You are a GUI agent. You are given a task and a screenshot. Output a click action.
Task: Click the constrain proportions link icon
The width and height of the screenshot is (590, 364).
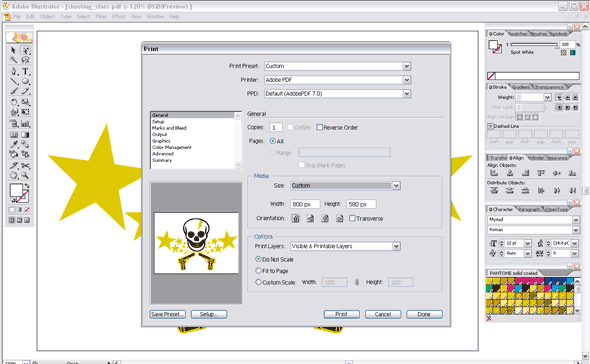coord(357,282)
